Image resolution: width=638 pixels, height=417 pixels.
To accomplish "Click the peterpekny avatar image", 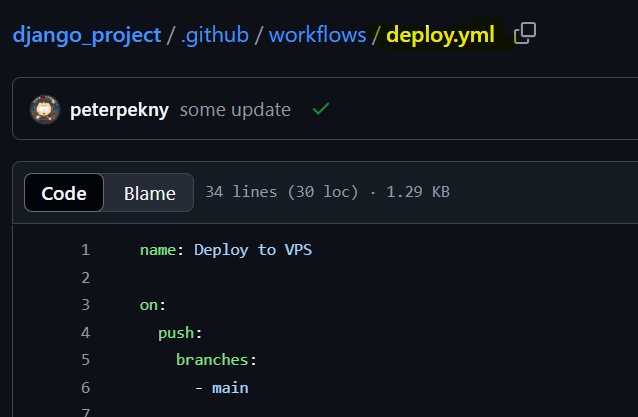I will click(x=45, y=109).
